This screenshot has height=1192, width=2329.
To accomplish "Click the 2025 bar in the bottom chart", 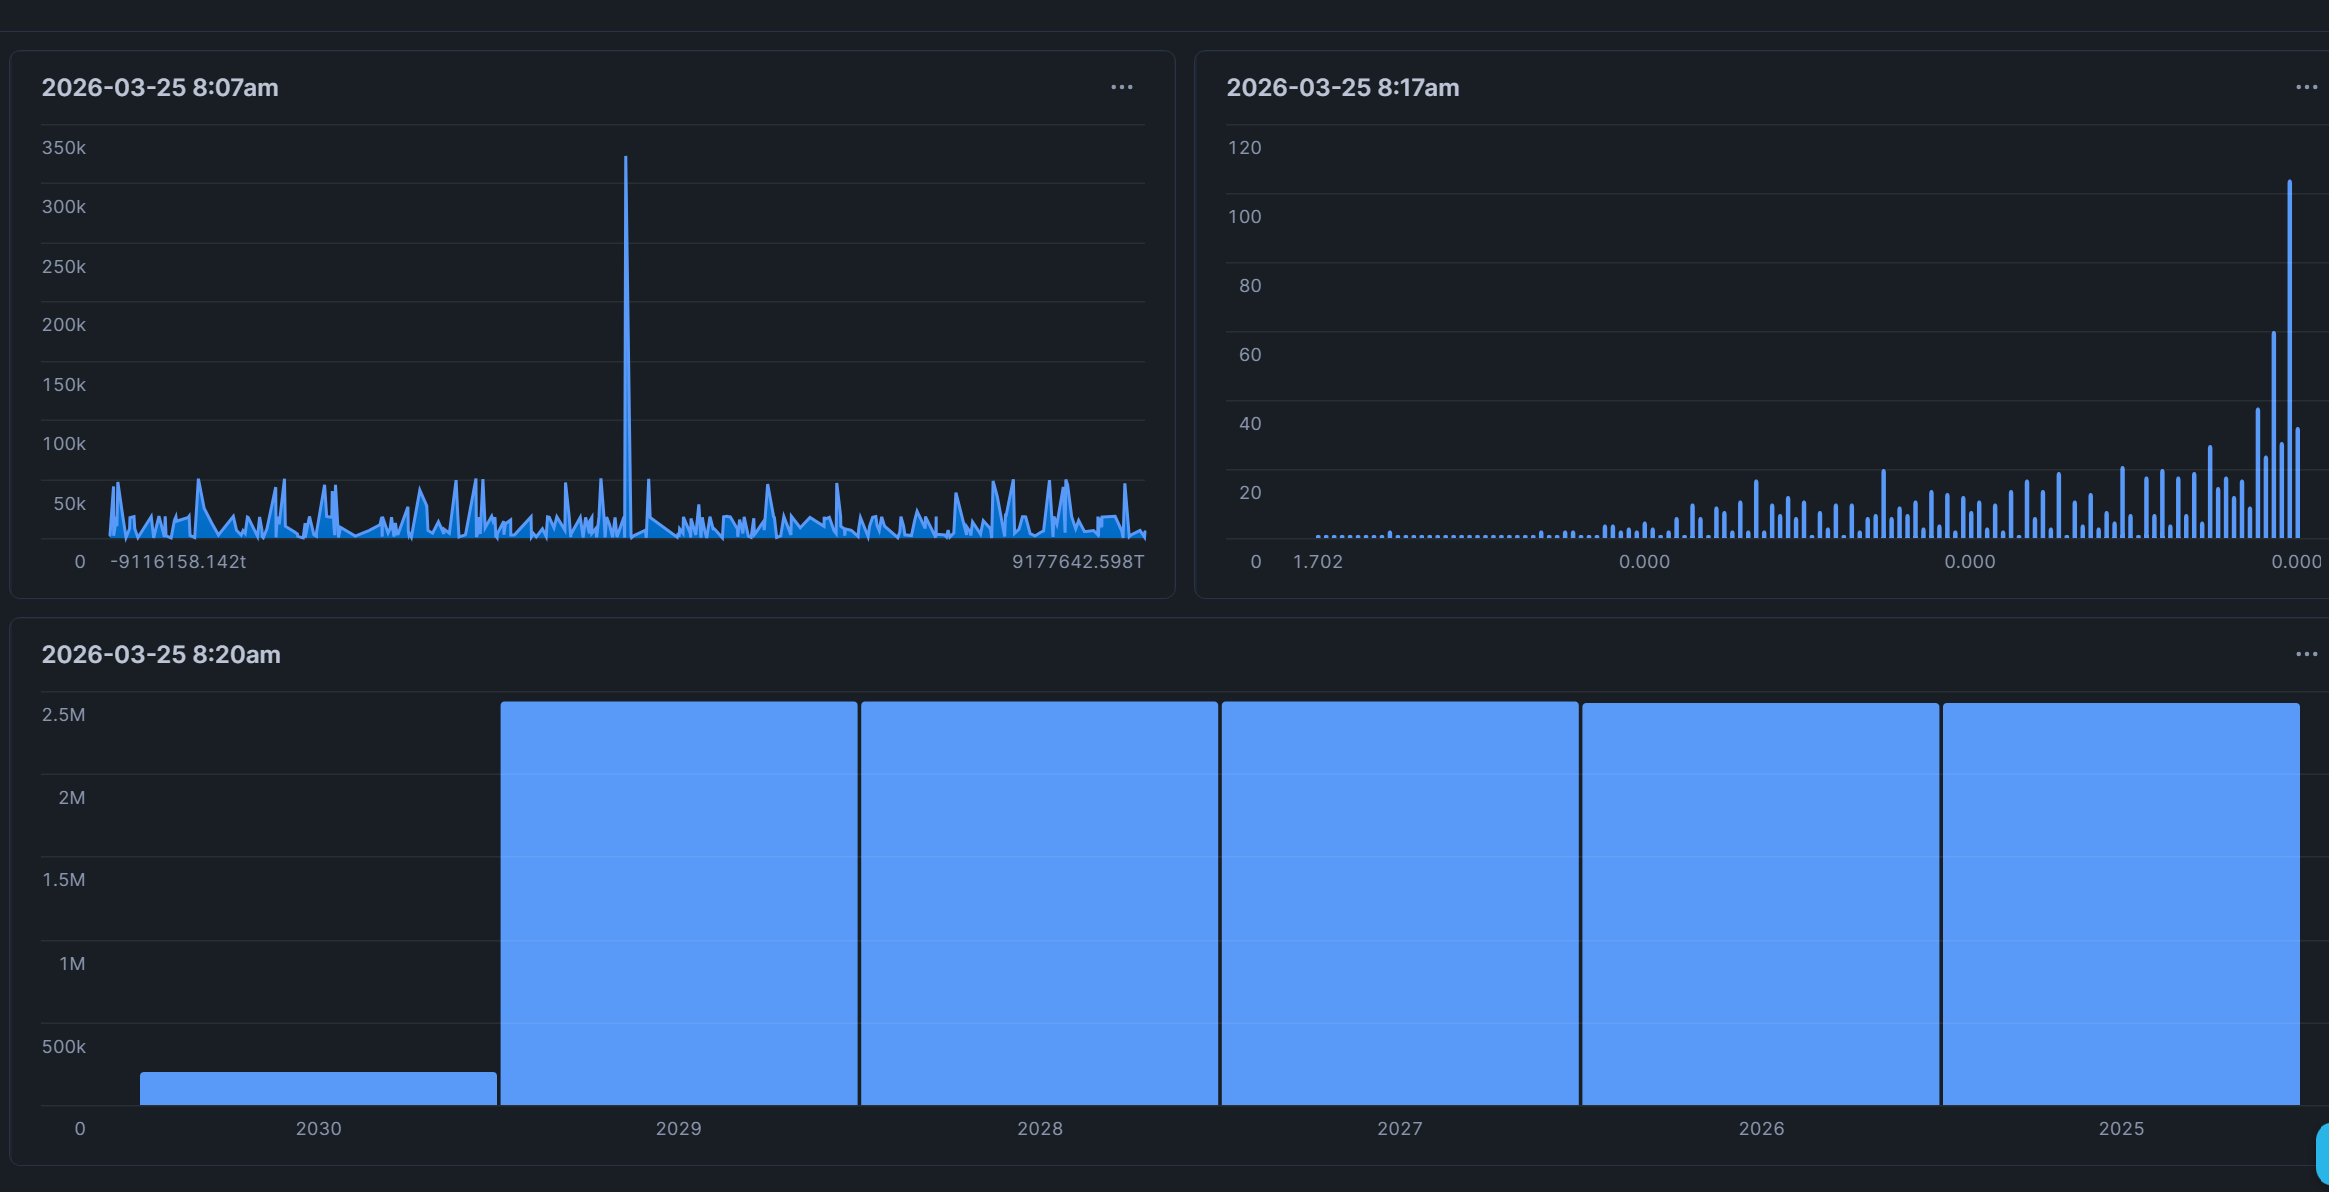I will tap(2120, 903).
